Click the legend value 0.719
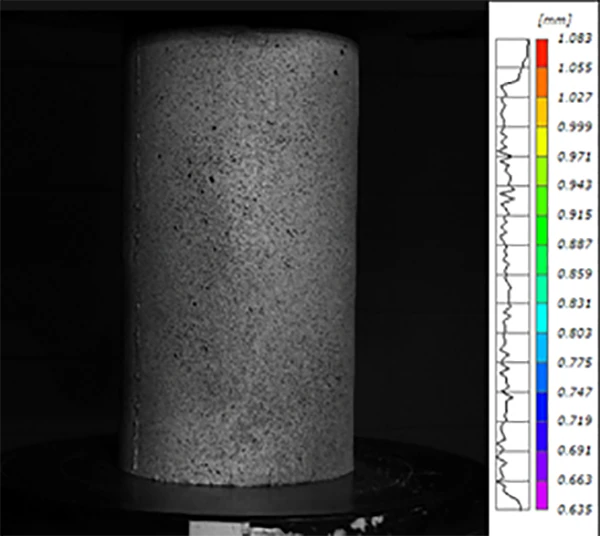 tap(575, 421)
